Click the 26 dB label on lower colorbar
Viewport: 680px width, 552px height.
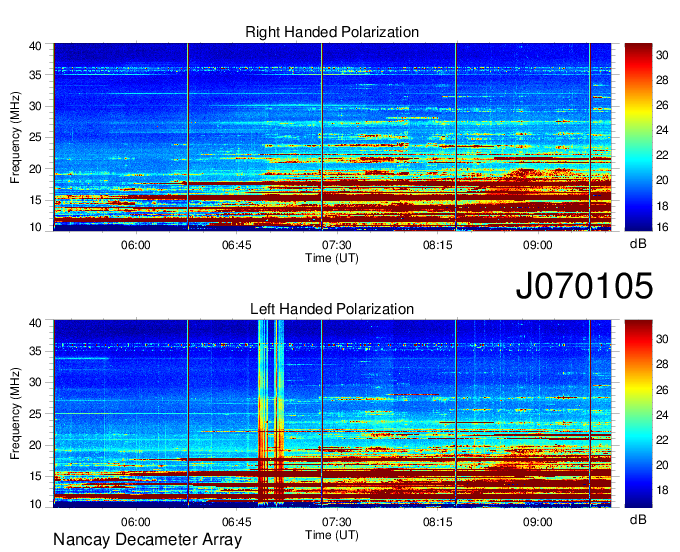(x=662, y=390)
